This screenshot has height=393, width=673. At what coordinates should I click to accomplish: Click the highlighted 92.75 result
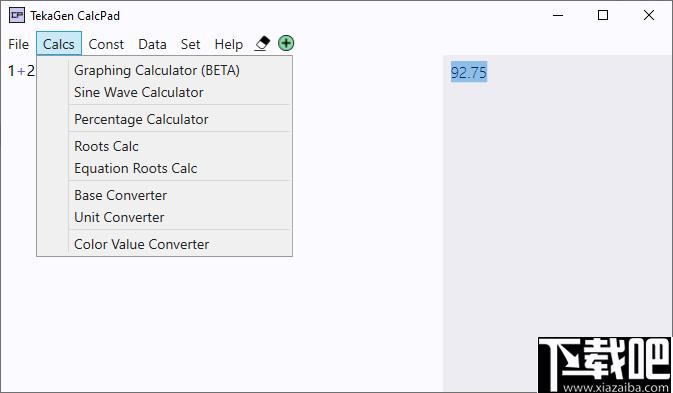(469, 72)
